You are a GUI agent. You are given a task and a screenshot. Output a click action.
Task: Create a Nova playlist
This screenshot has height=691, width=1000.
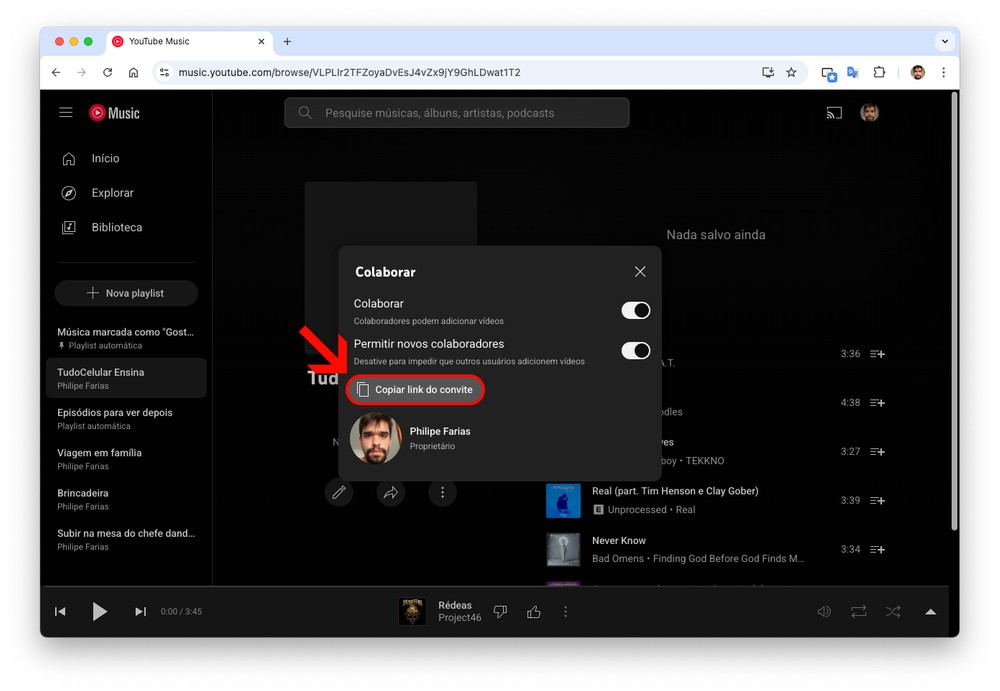point(126,293)
